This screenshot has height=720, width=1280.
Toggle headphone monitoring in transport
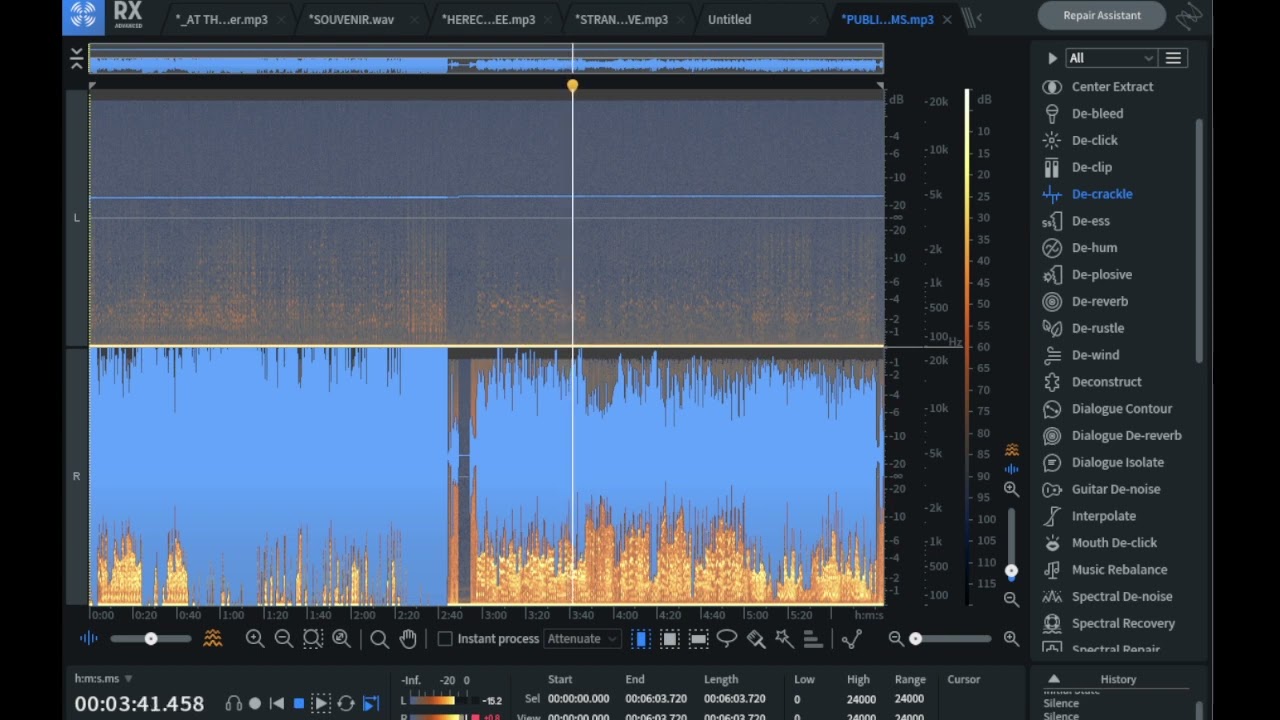[233, 704]
